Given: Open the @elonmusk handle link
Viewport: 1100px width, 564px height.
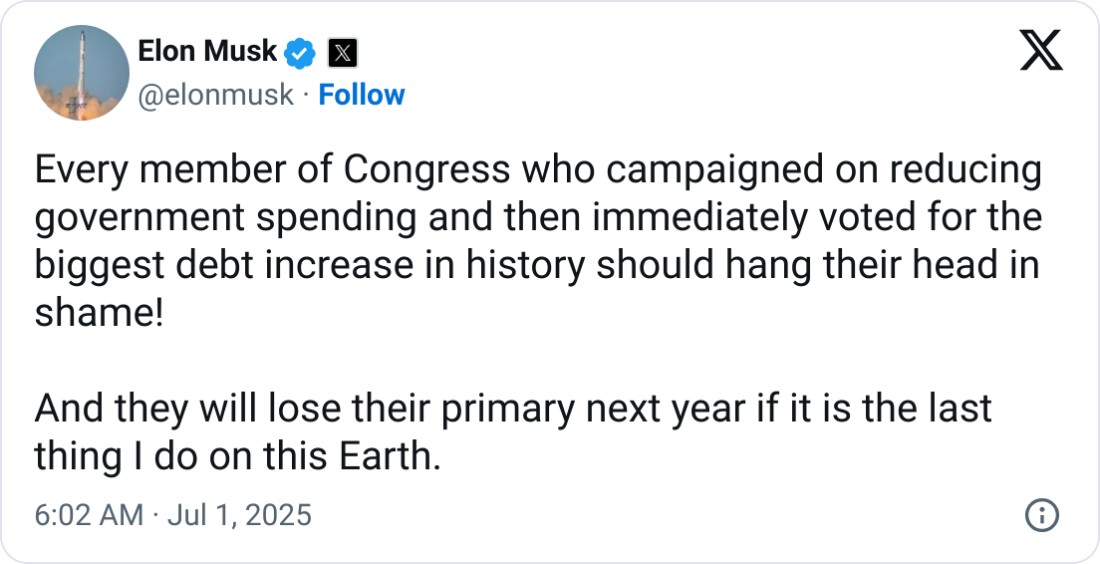Looking at the screenshot, I should [x=214, y=95].
